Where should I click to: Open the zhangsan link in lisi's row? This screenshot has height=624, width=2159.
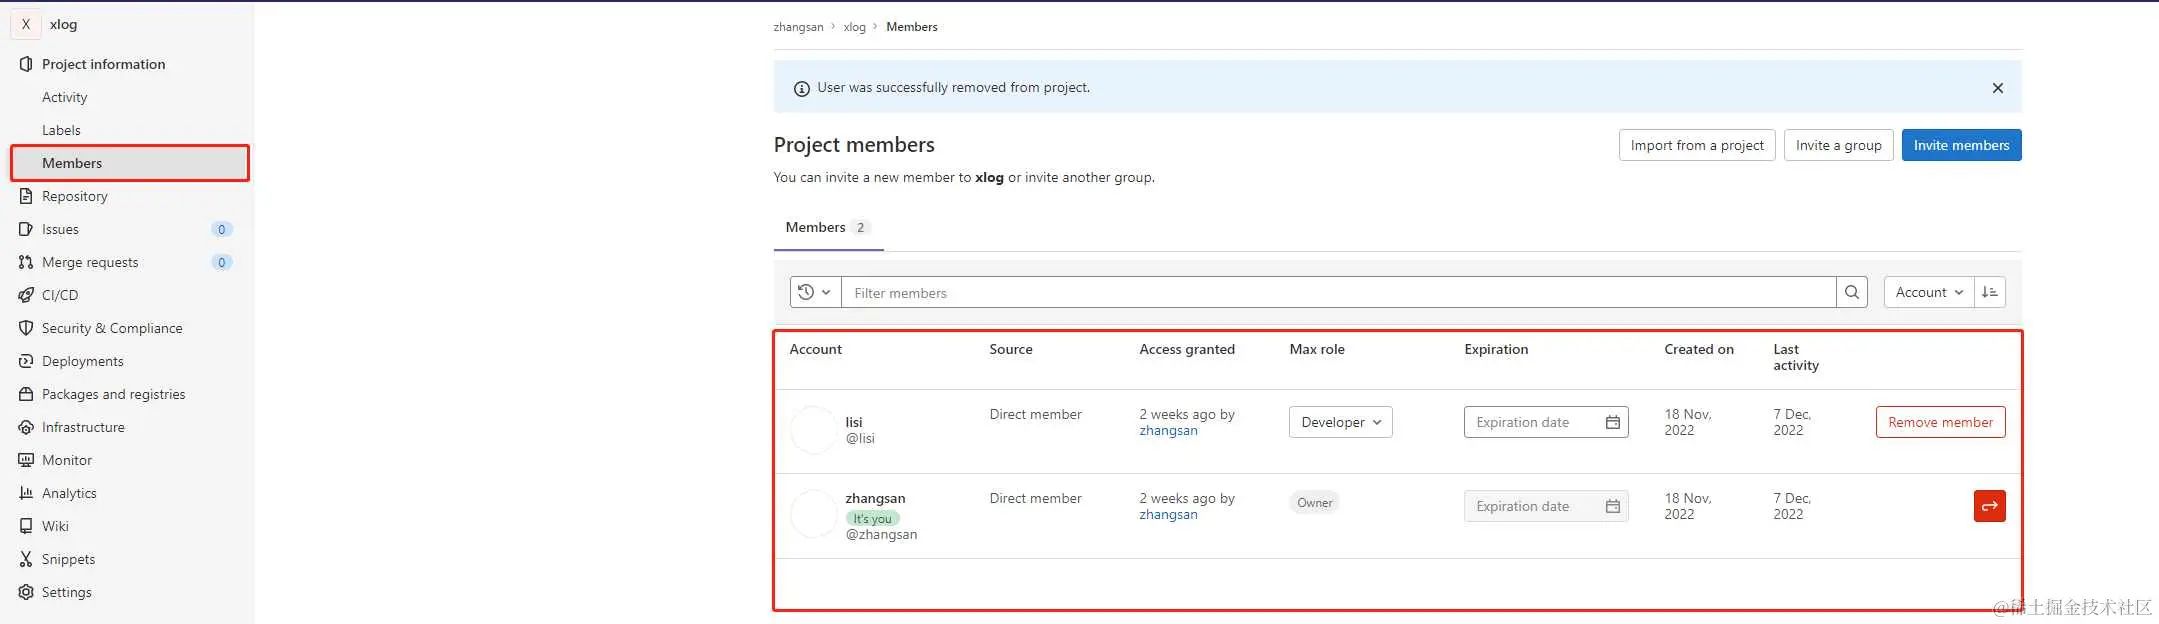1168,431
